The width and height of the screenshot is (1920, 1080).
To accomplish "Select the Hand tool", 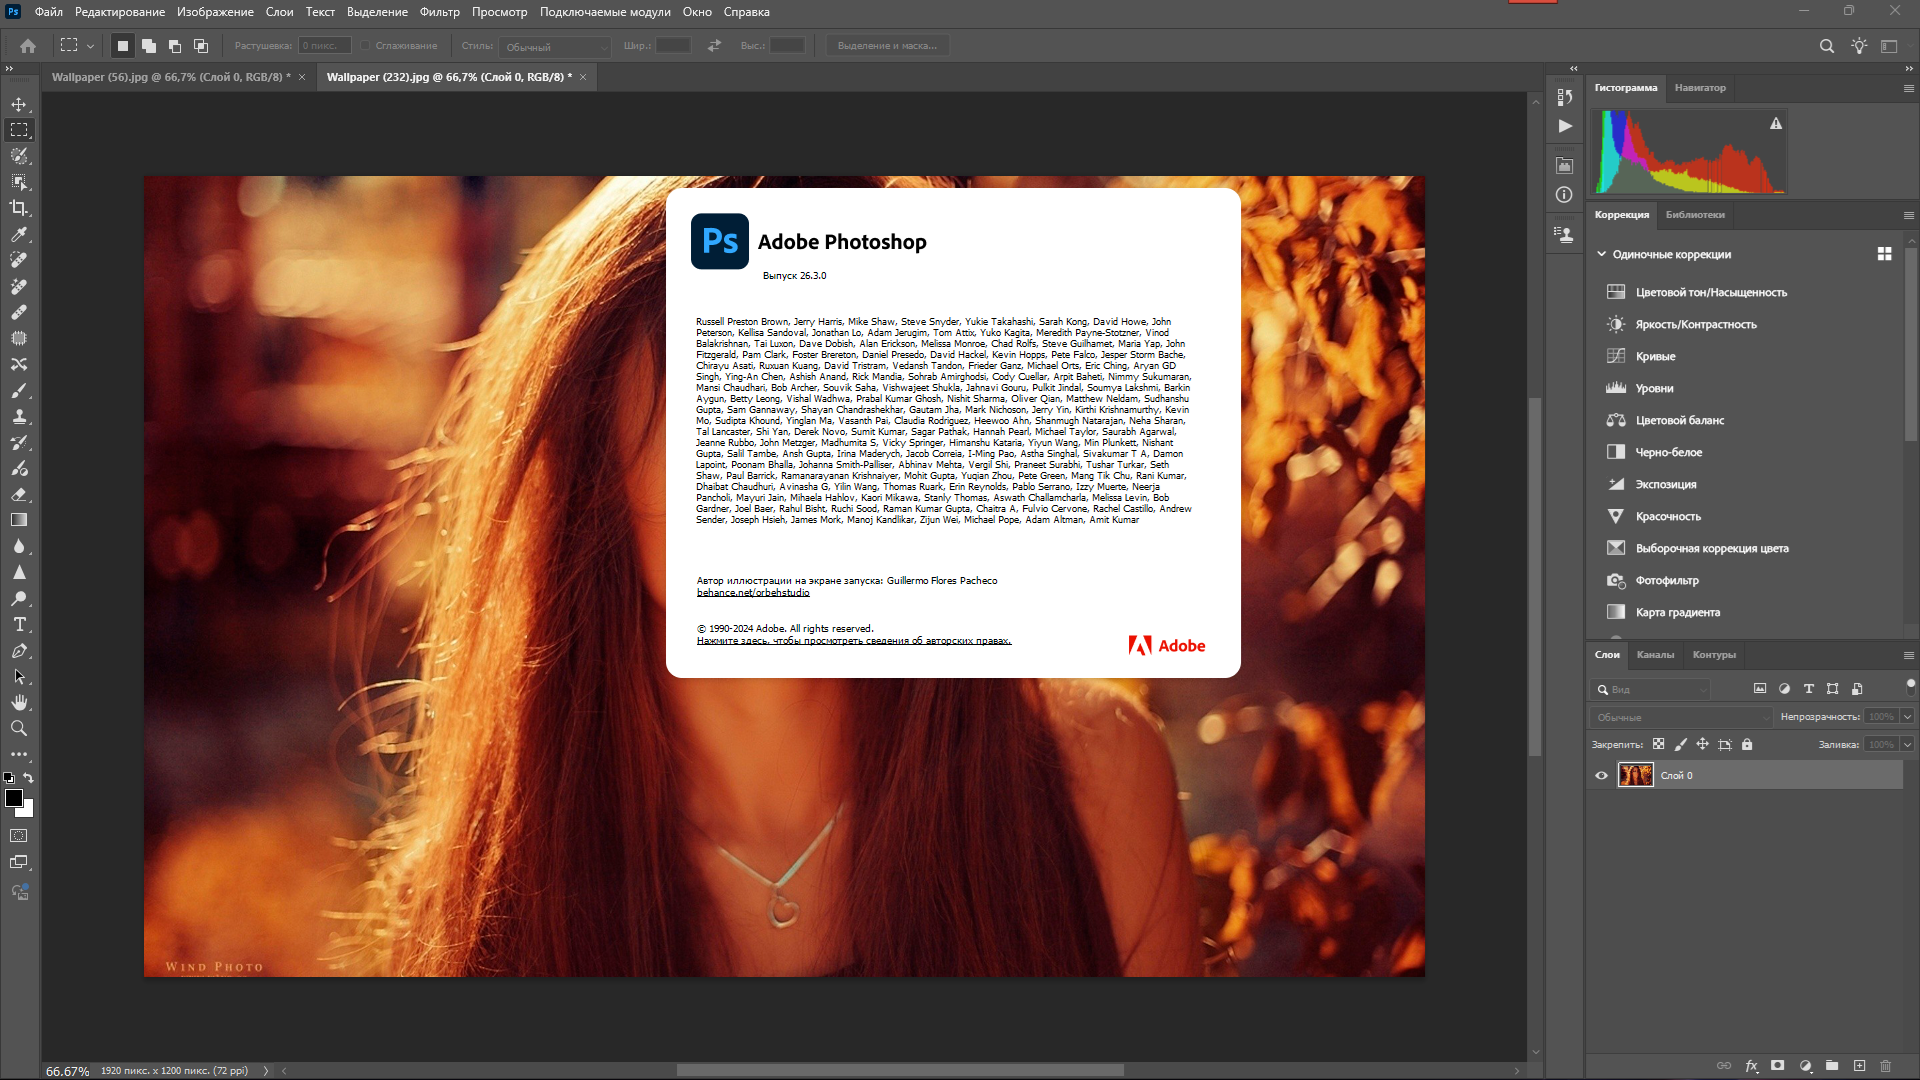I will pyautogui.click(x=19, y=702).
